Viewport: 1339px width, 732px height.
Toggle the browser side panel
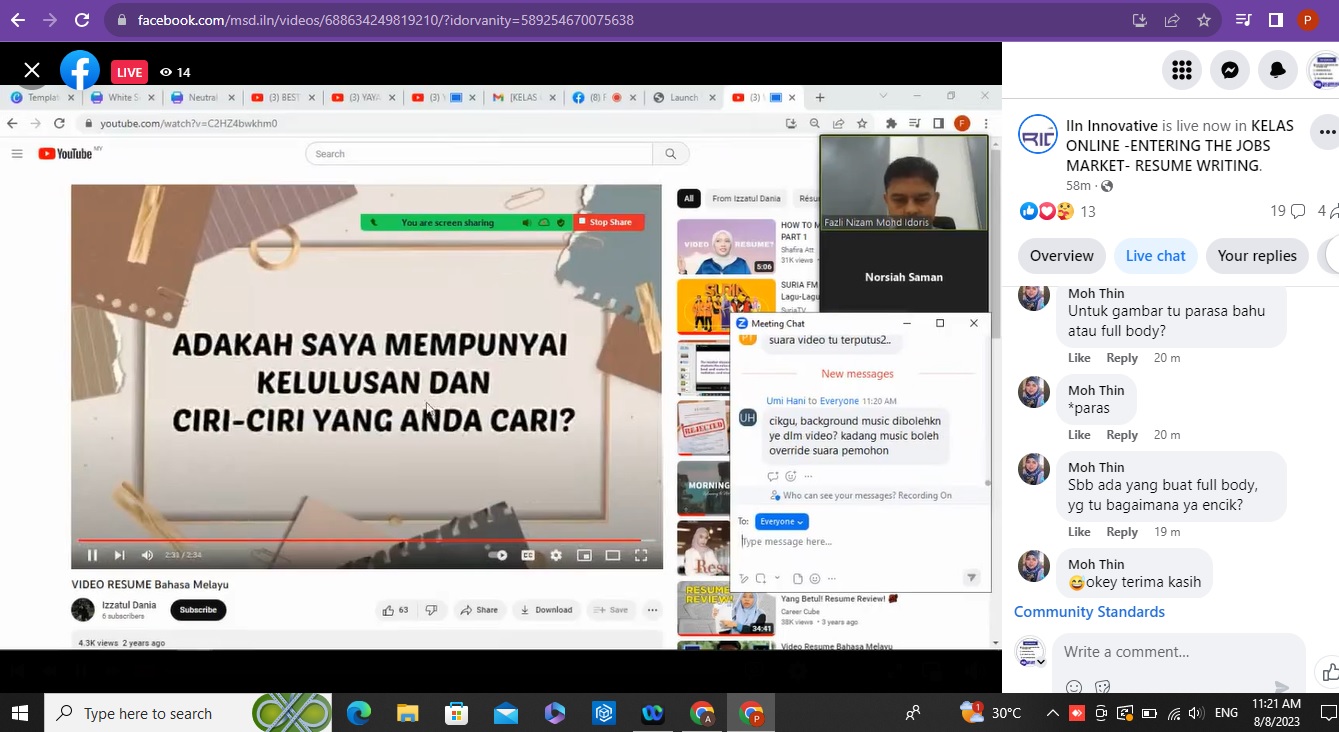click(1276, 20)
